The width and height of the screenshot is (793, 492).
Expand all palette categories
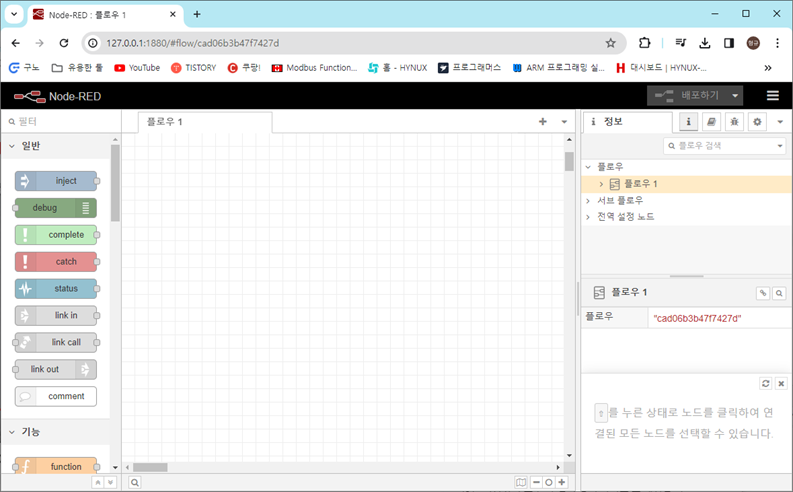(111, 482)
